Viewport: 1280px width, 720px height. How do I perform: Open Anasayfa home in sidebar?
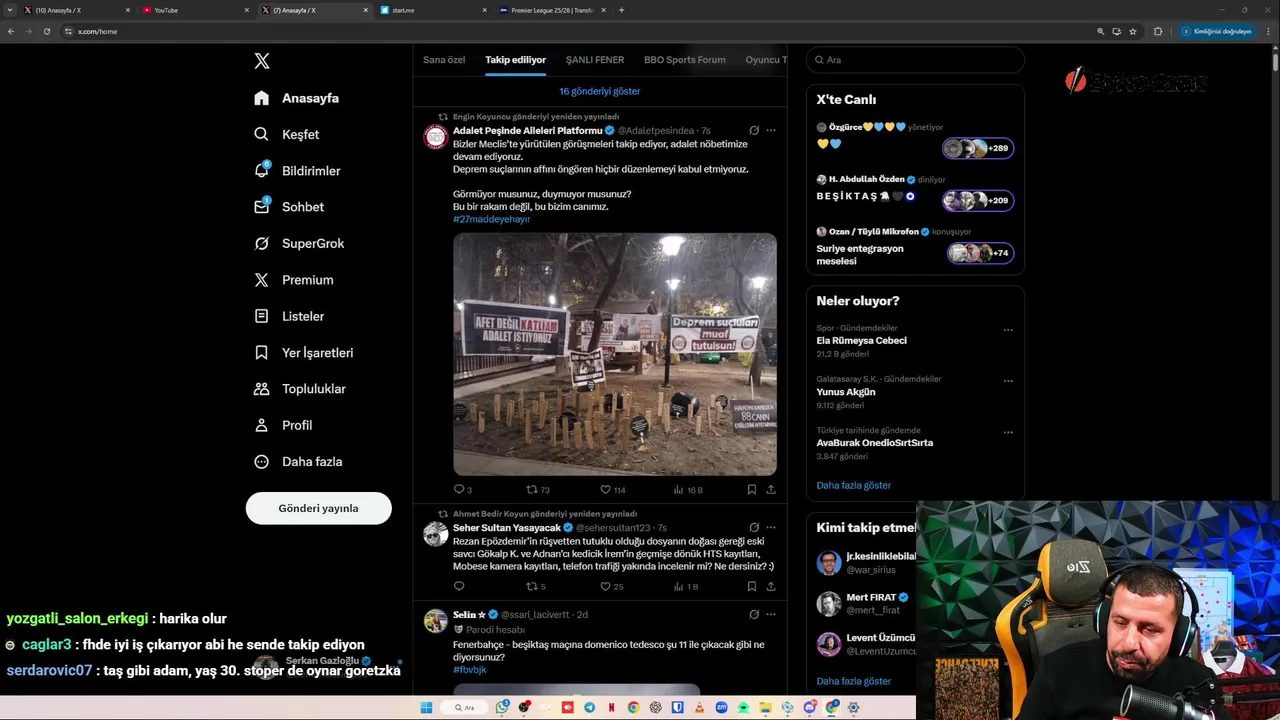click(297, 98)
